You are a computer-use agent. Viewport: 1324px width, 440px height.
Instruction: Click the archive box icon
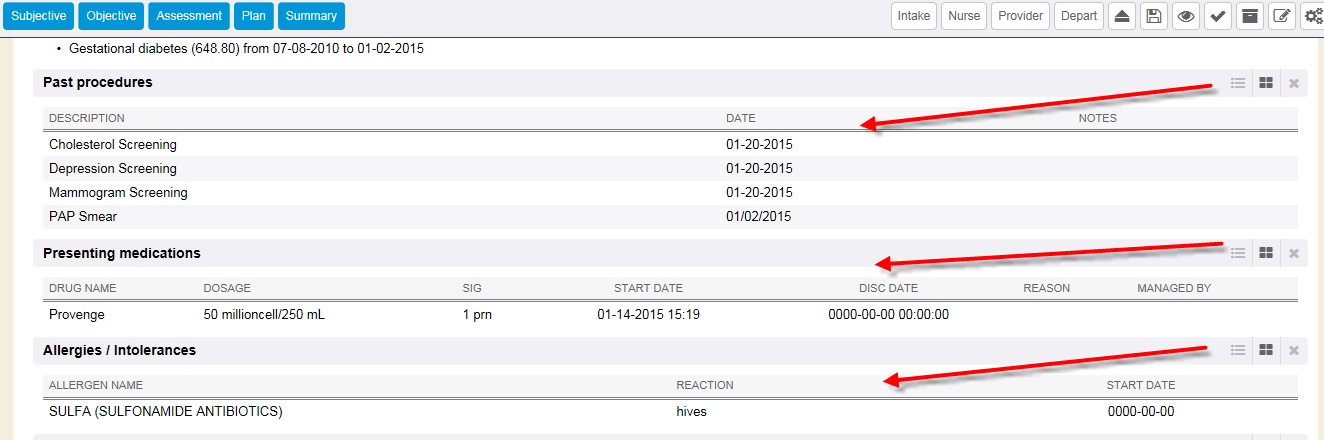1248,16
